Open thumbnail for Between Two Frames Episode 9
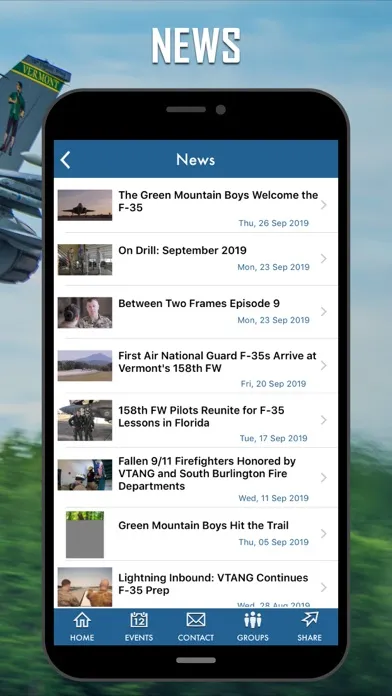The height and width of the screenshot is (696, 392). [x=85, y=312]
